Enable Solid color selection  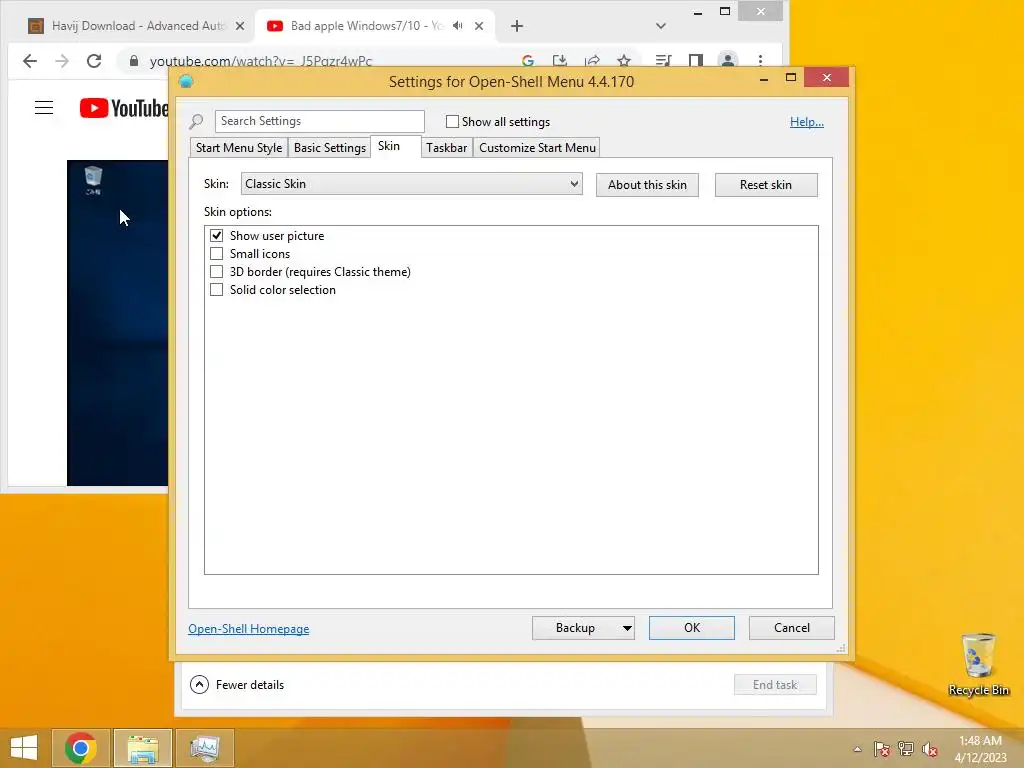coord(216,289)
